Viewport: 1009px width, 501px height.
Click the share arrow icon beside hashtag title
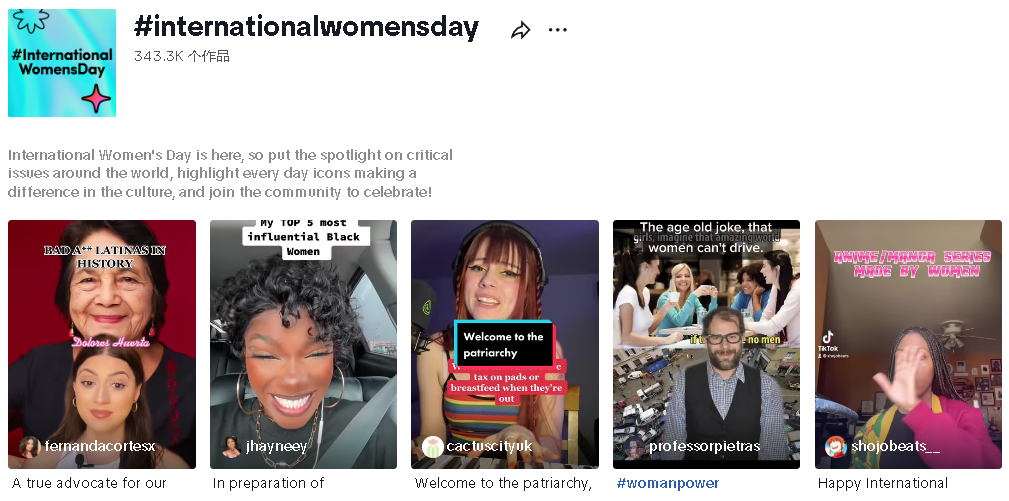pos(520,30)
